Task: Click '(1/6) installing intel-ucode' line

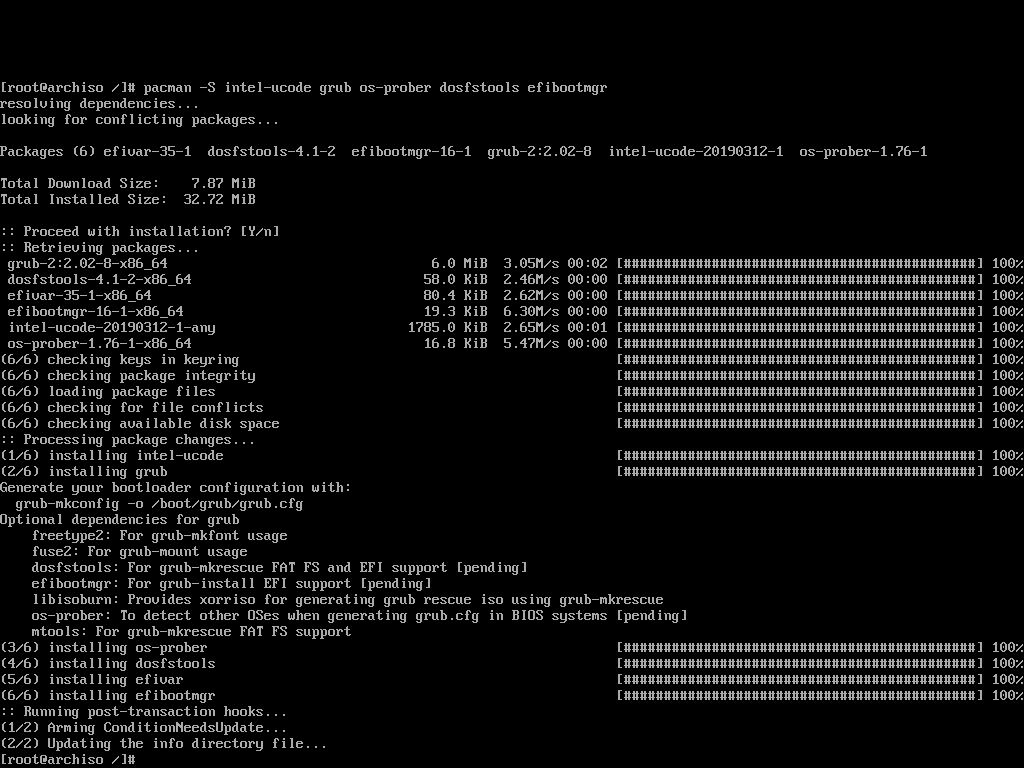Action: point(112,456)
